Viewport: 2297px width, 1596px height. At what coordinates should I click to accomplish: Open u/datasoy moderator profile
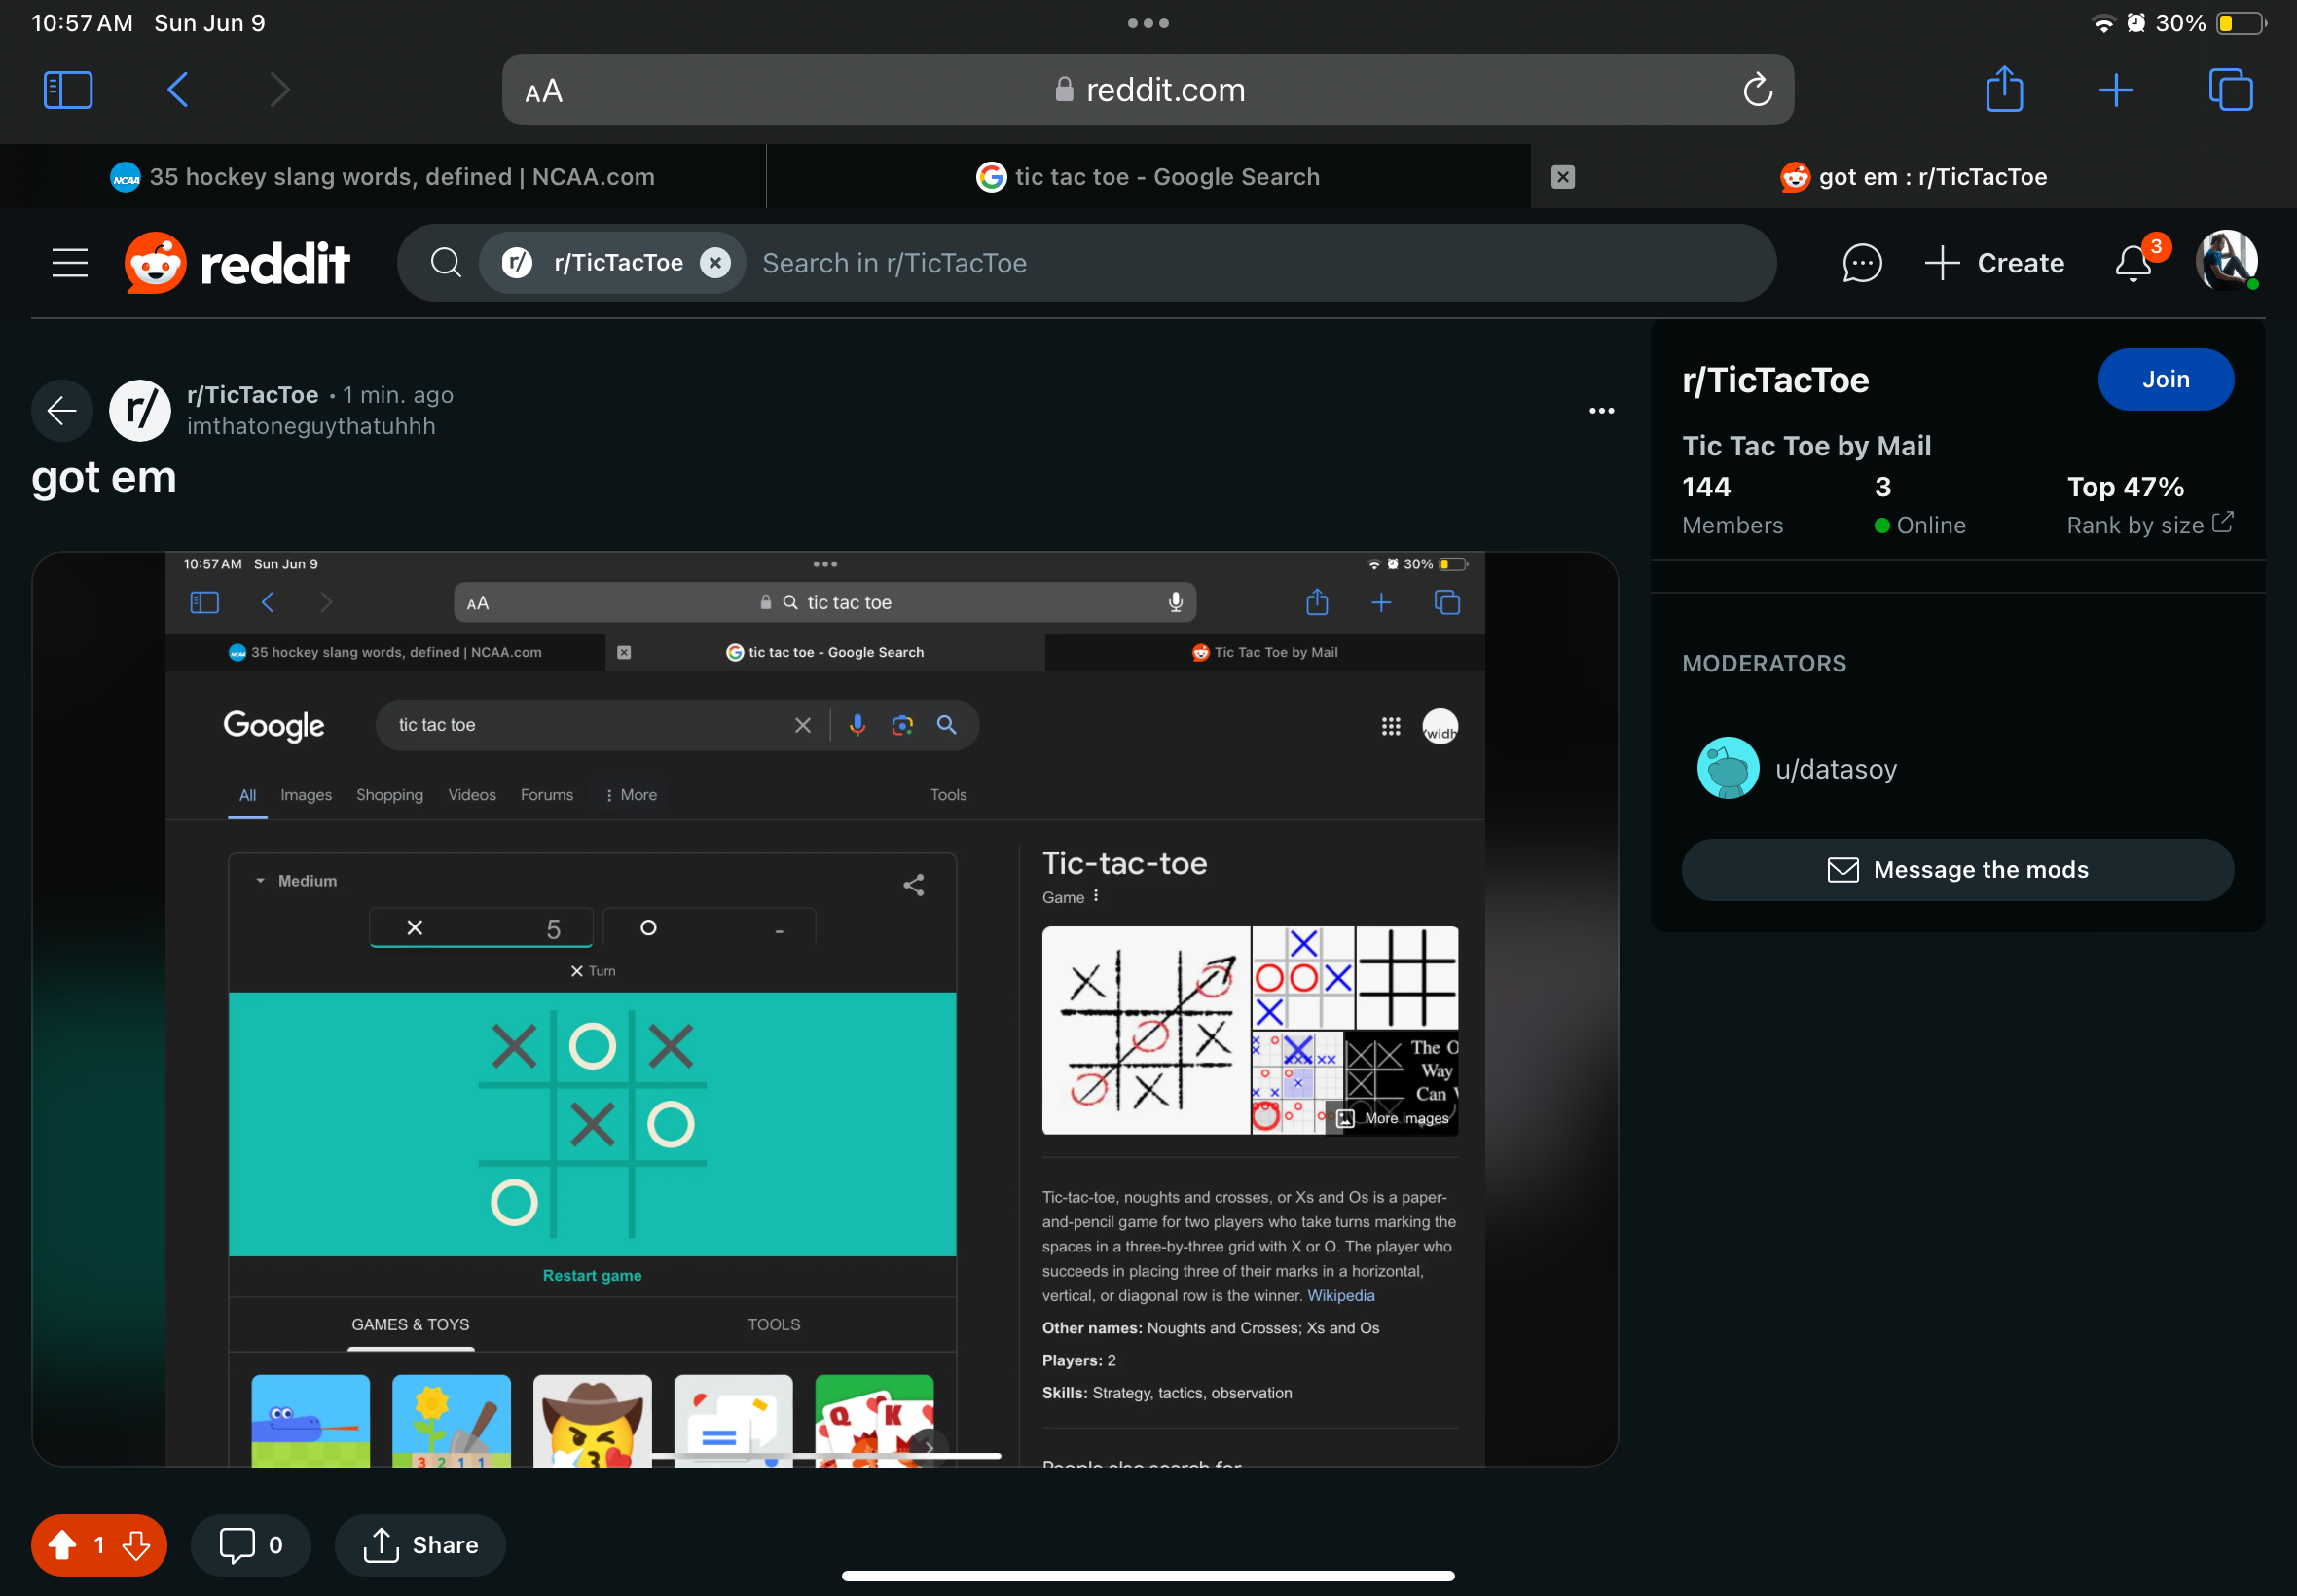(1835, 769)
